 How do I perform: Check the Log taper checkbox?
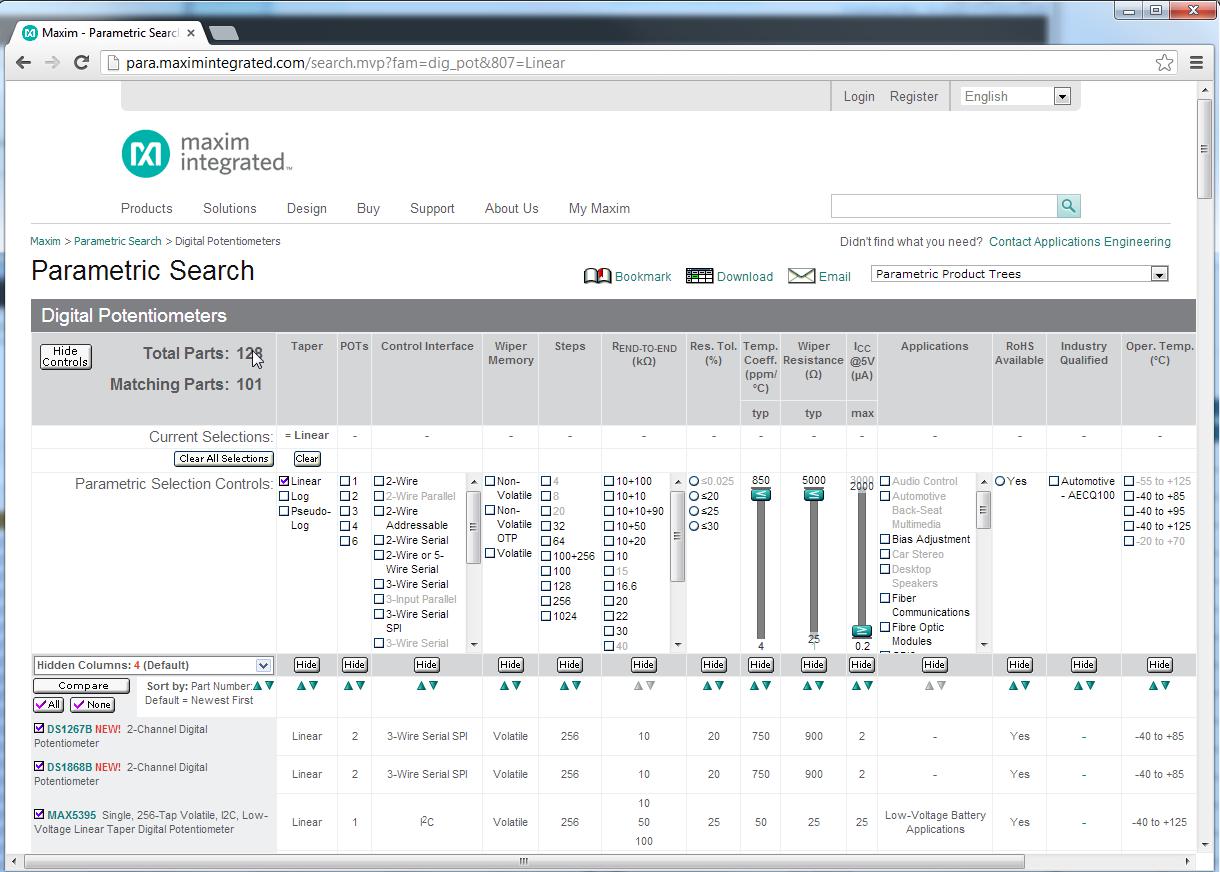285,496
